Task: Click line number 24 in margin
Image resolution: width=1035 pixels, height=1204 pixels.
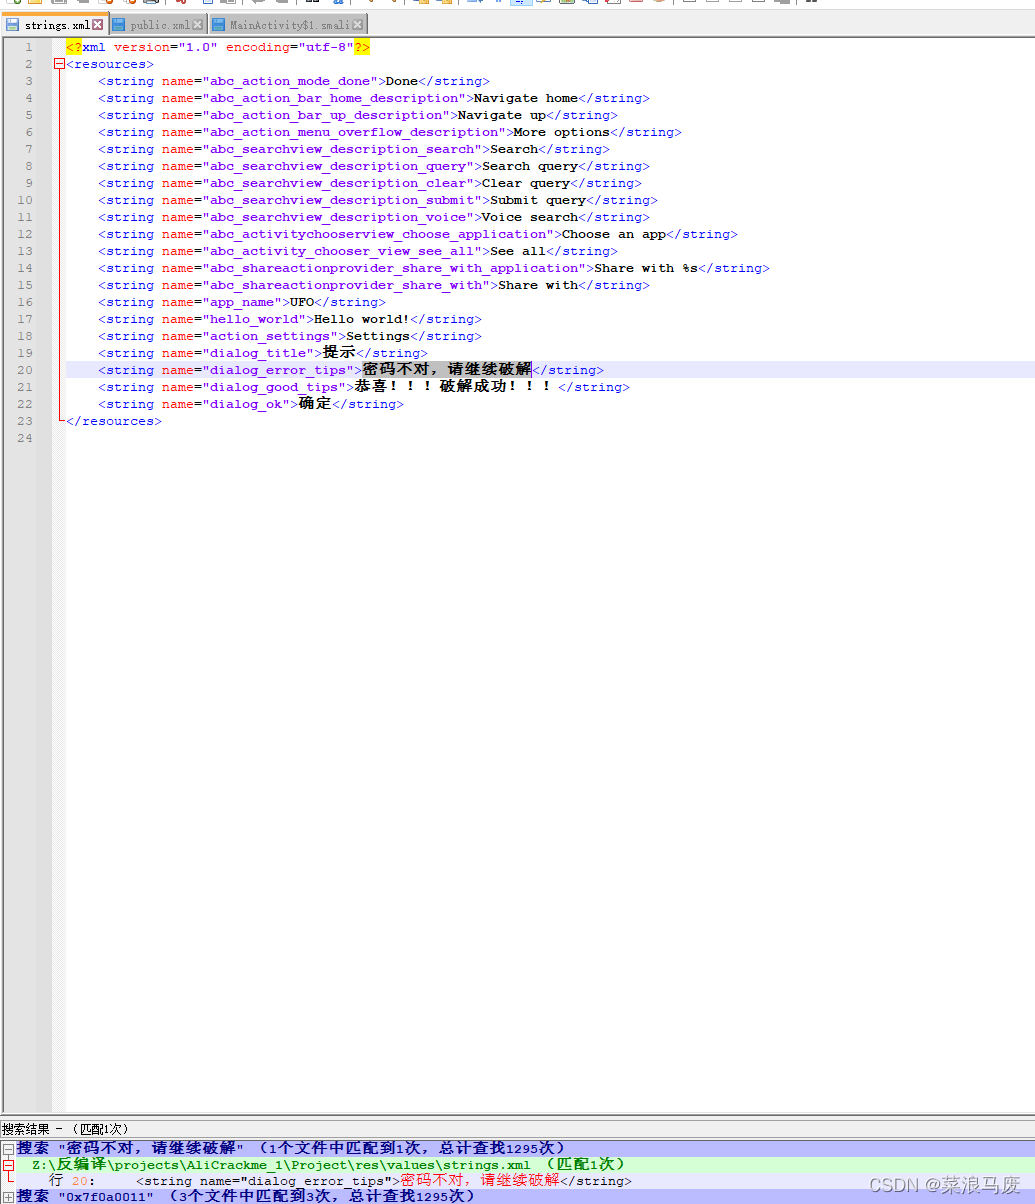Action: 25,438
